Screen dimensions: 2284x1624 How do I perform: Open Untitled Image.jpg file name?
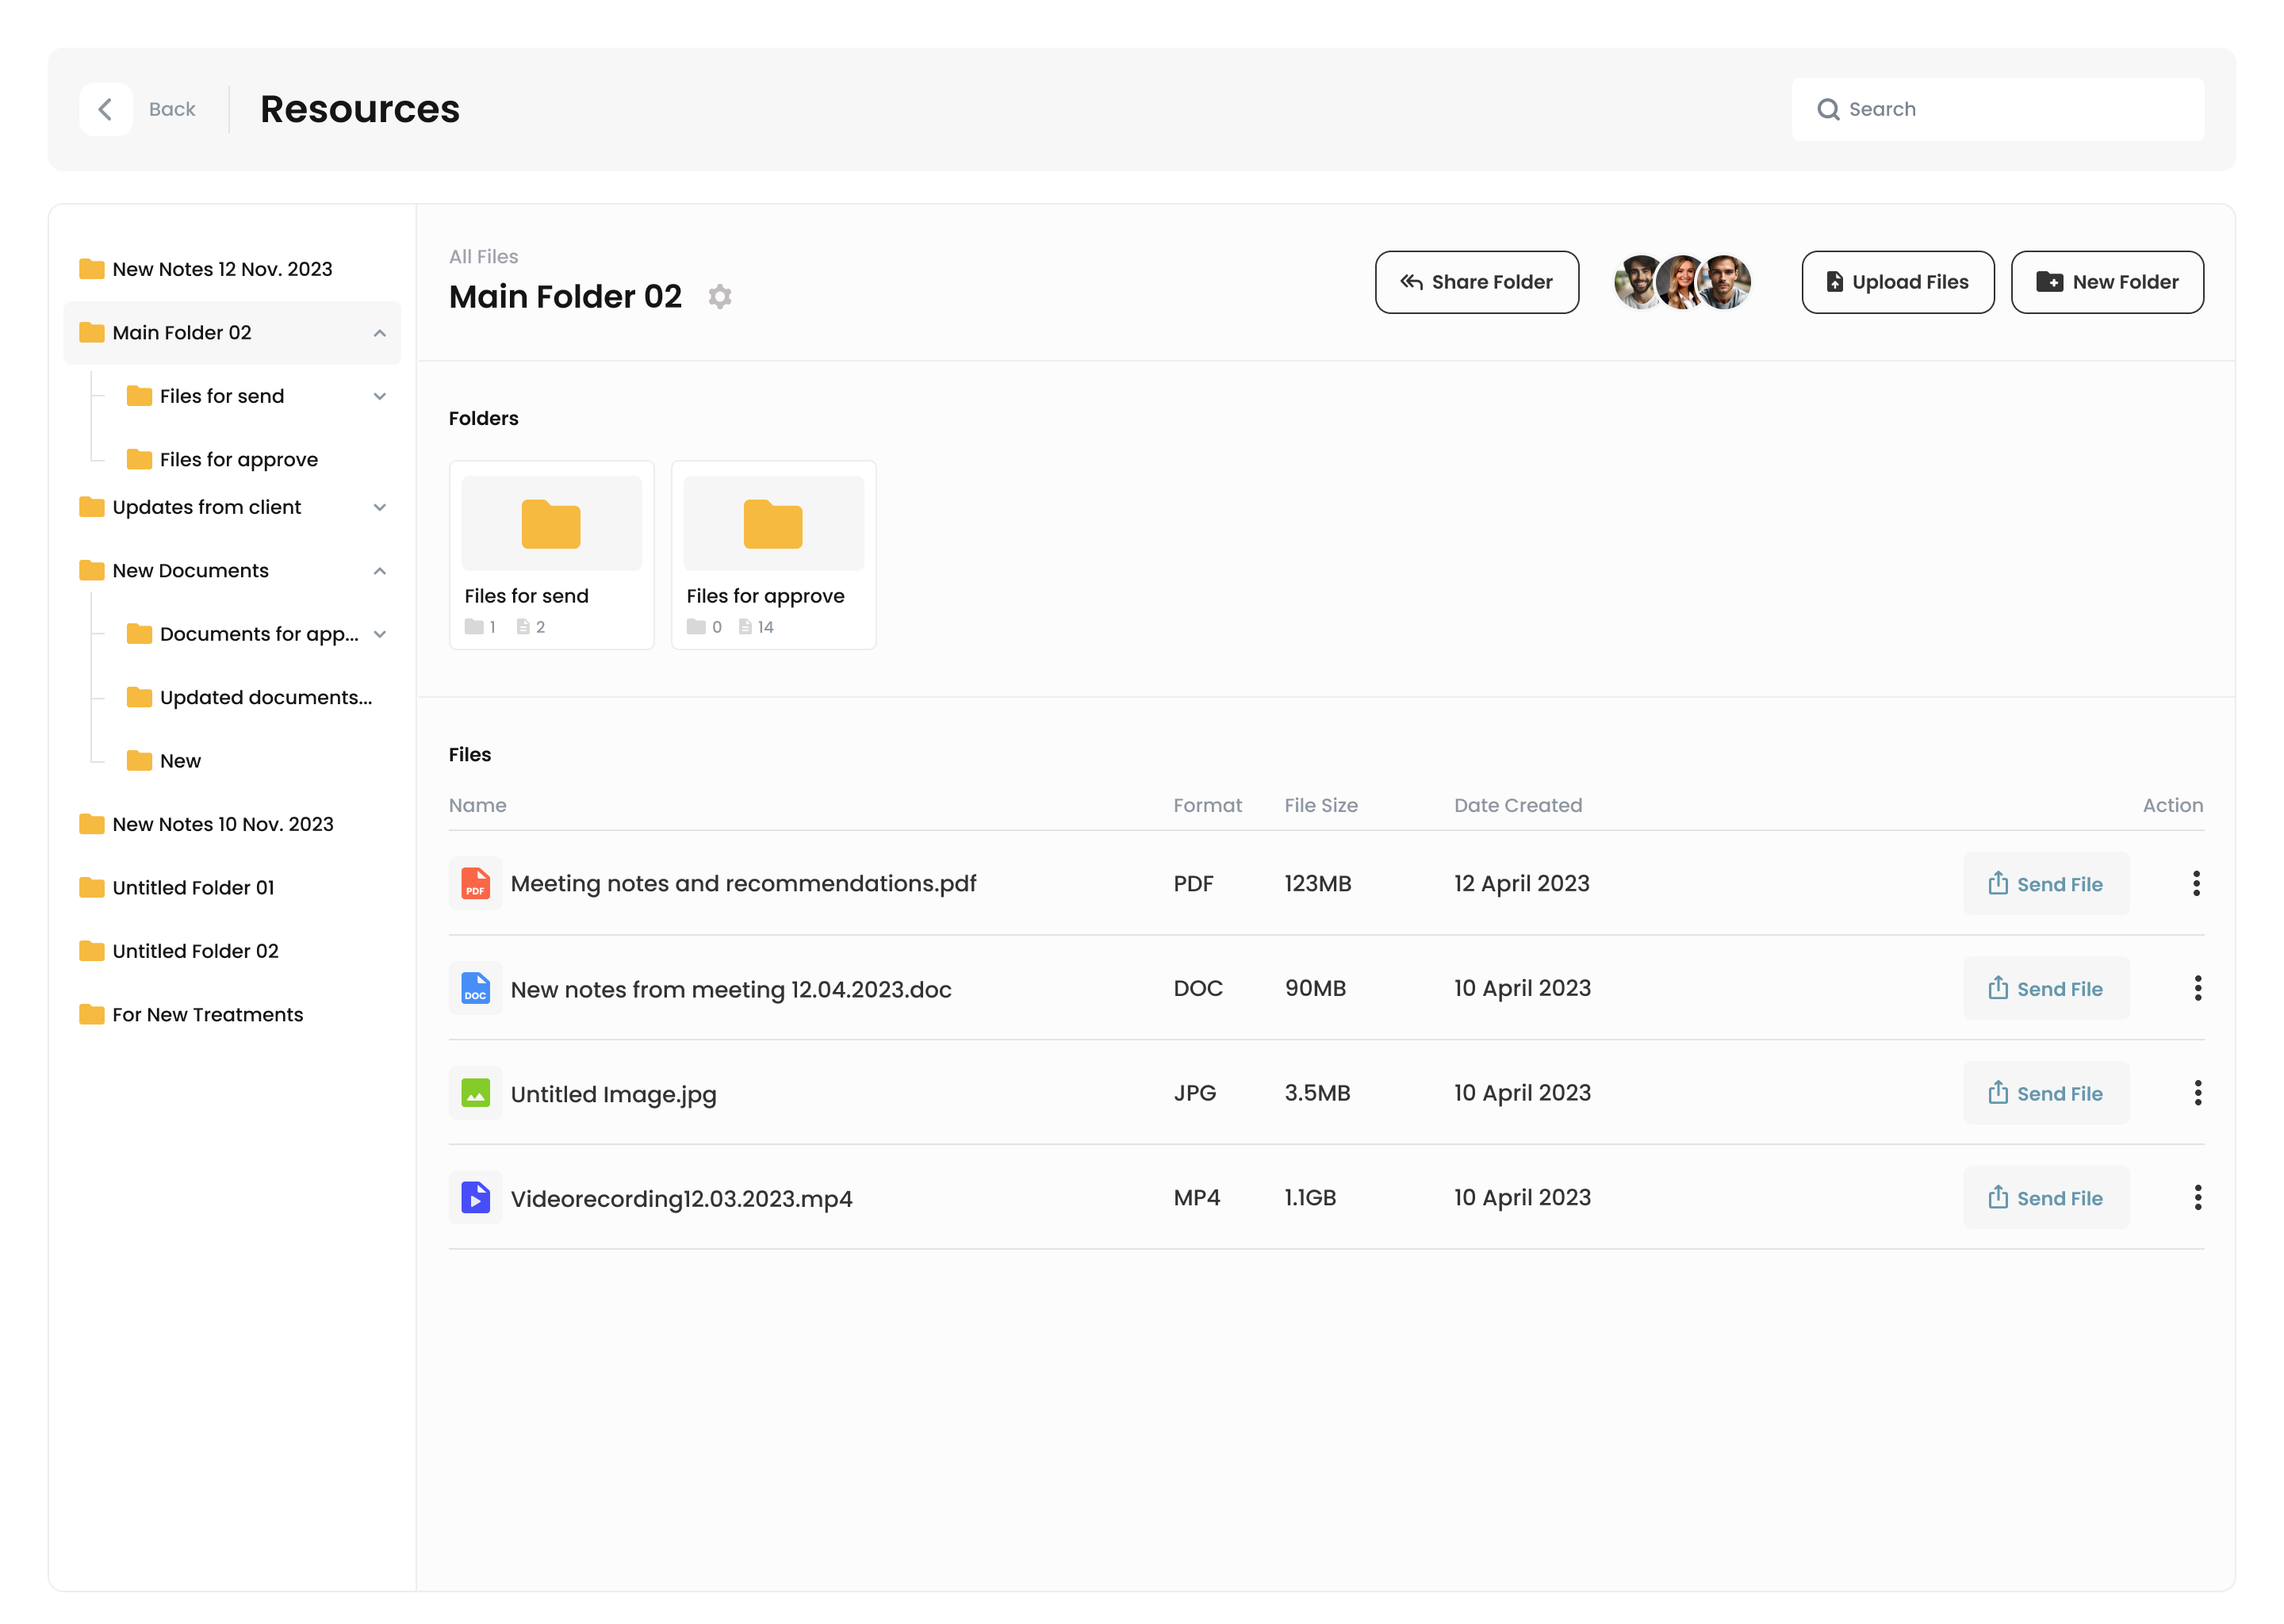(613, 1094)
